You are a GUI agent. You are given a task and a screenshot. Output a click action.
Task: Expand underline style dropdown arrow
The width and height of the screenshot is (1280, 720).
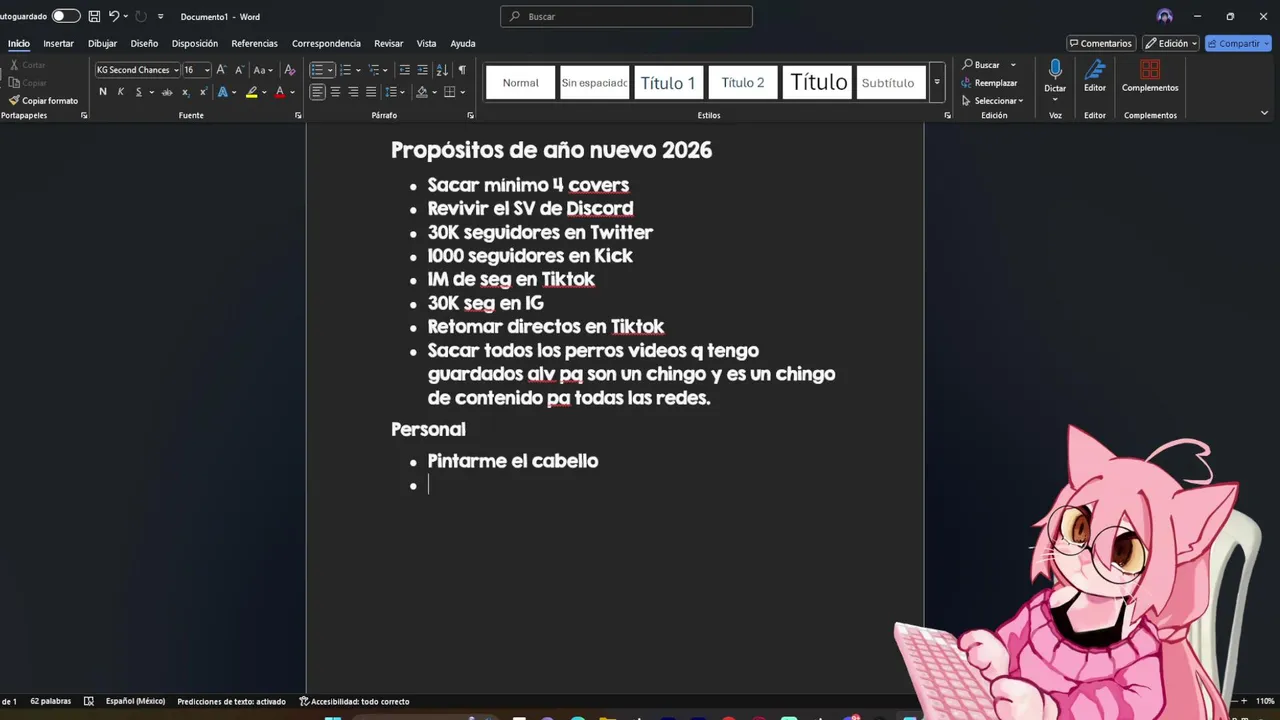tap(151, 92)
